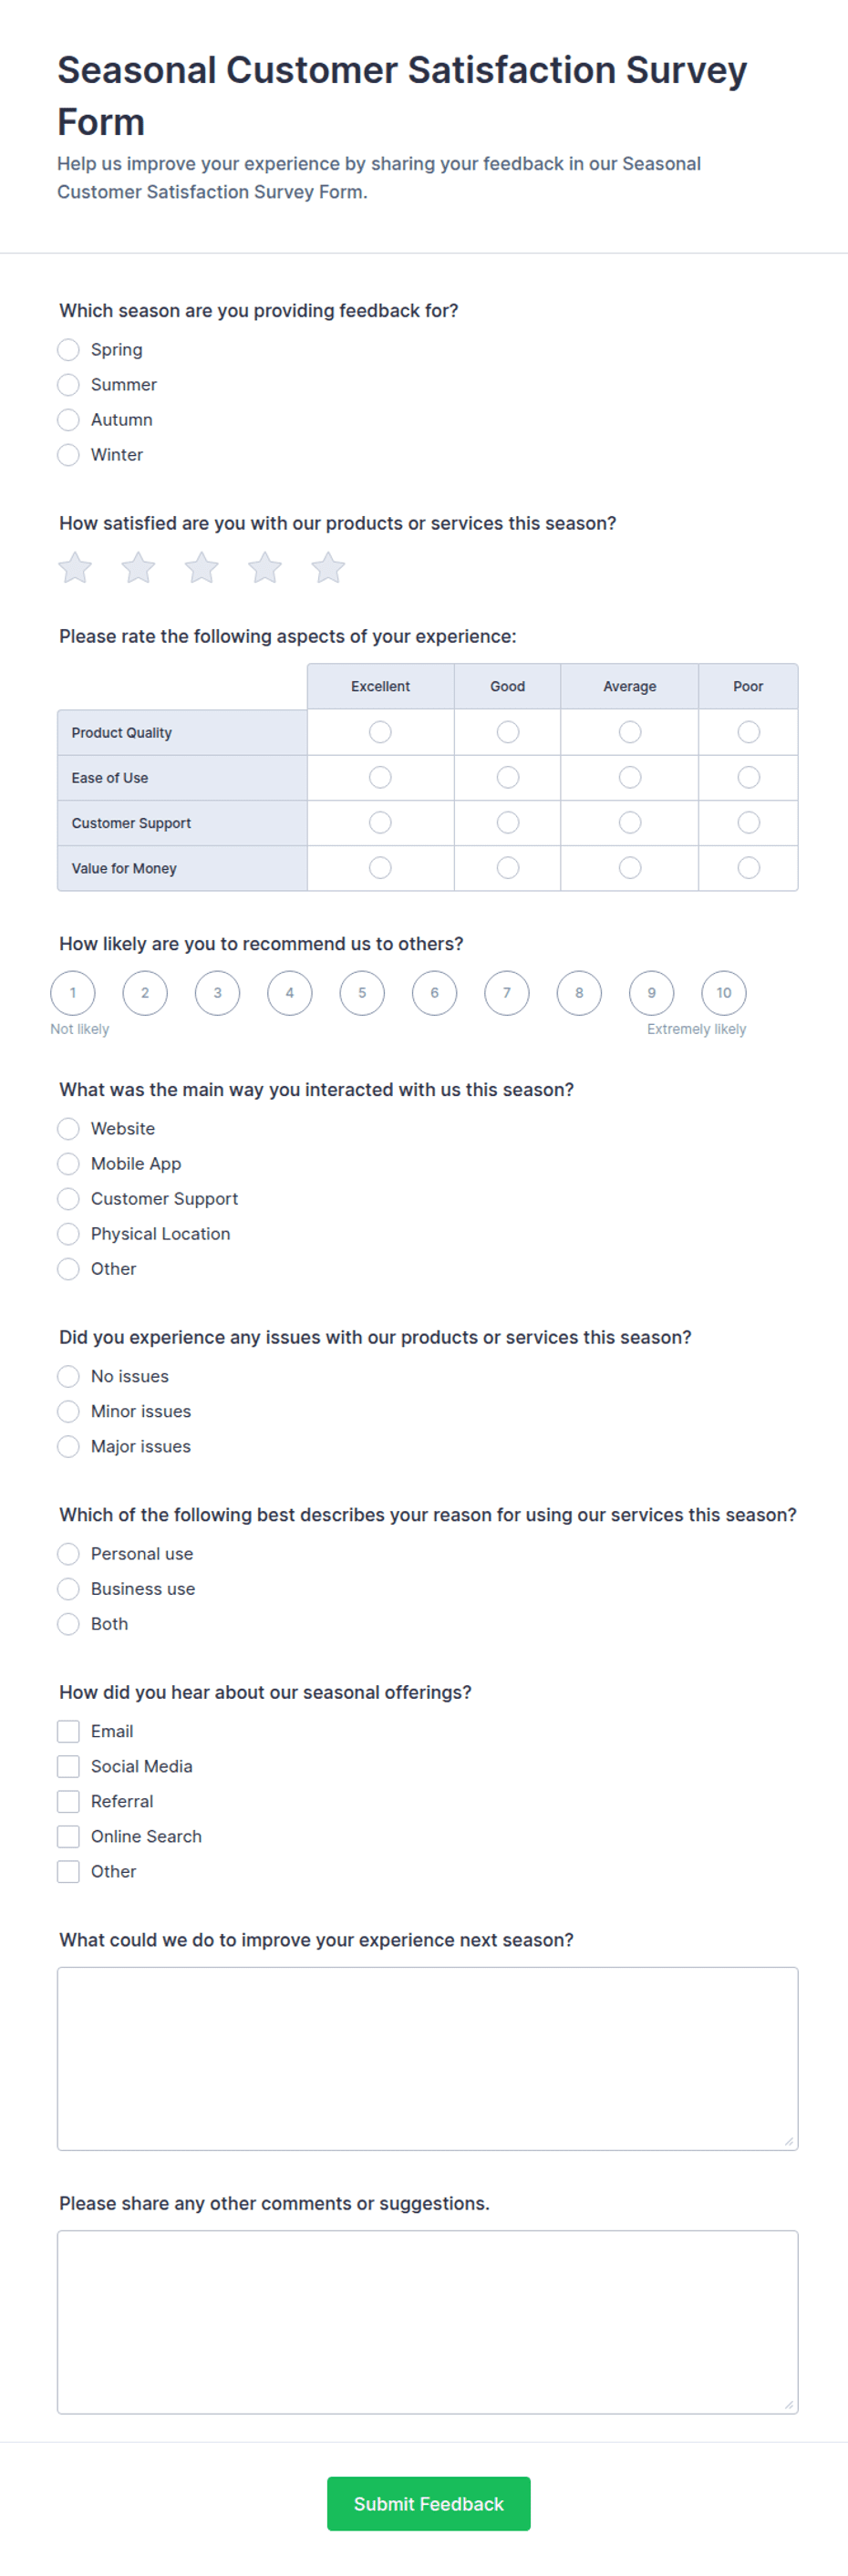
Task: Choose the second star rating
Action: (138, 568)
